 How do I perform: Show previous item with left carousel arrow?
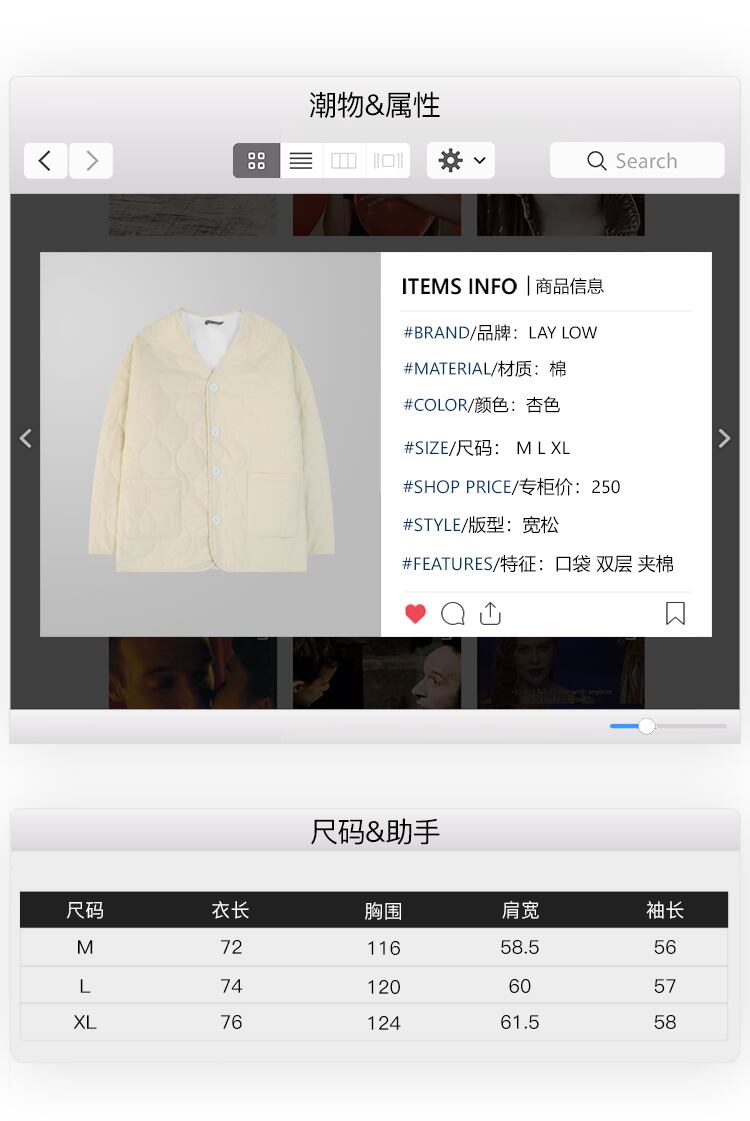(x=26, y=438)
